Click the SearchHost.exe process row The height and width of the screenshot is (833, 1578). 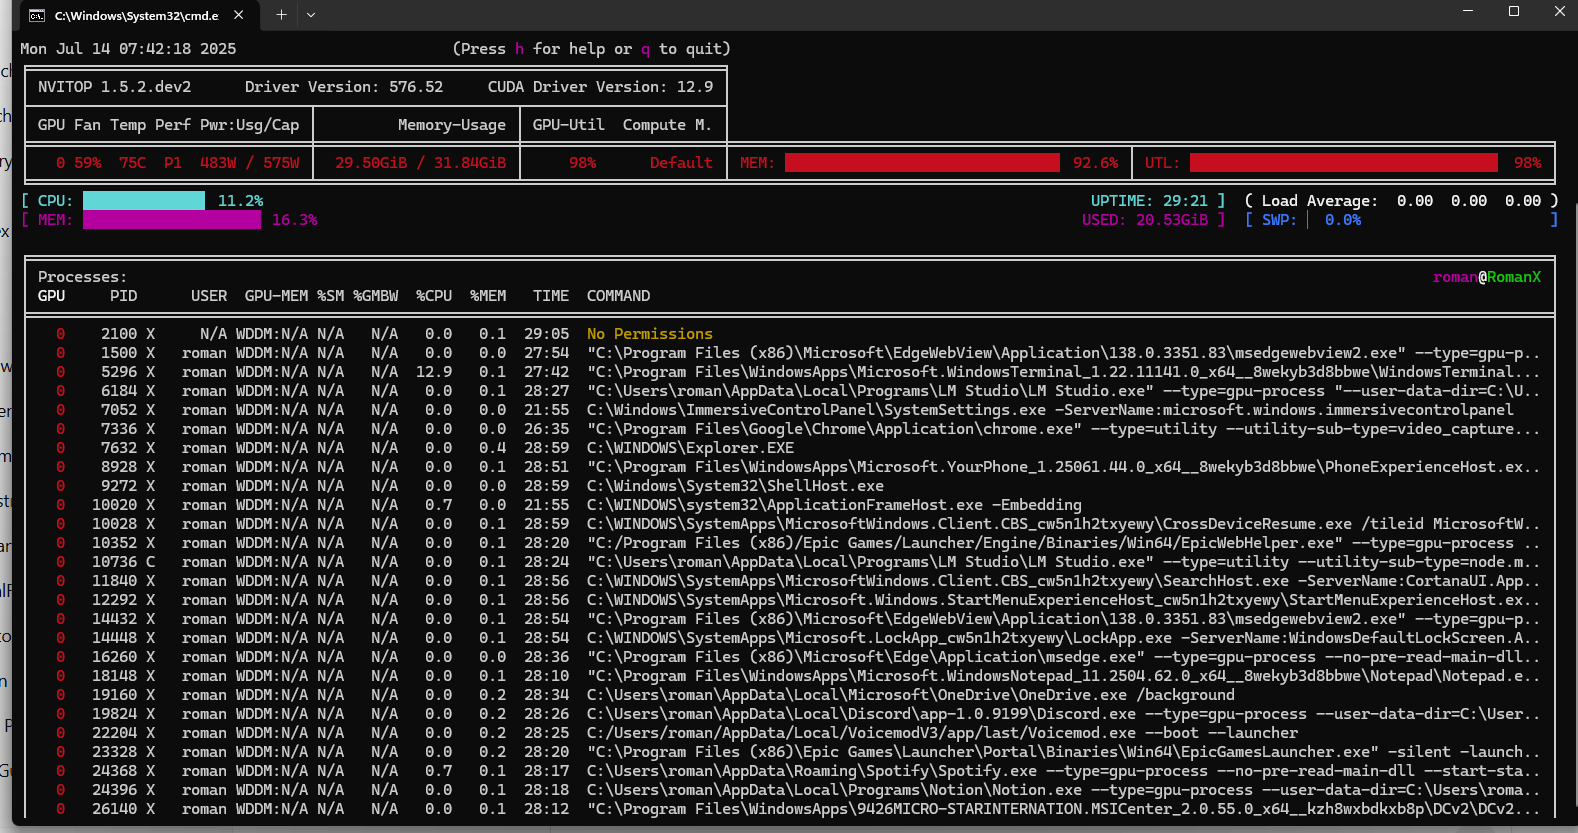(x=790, y=581)
